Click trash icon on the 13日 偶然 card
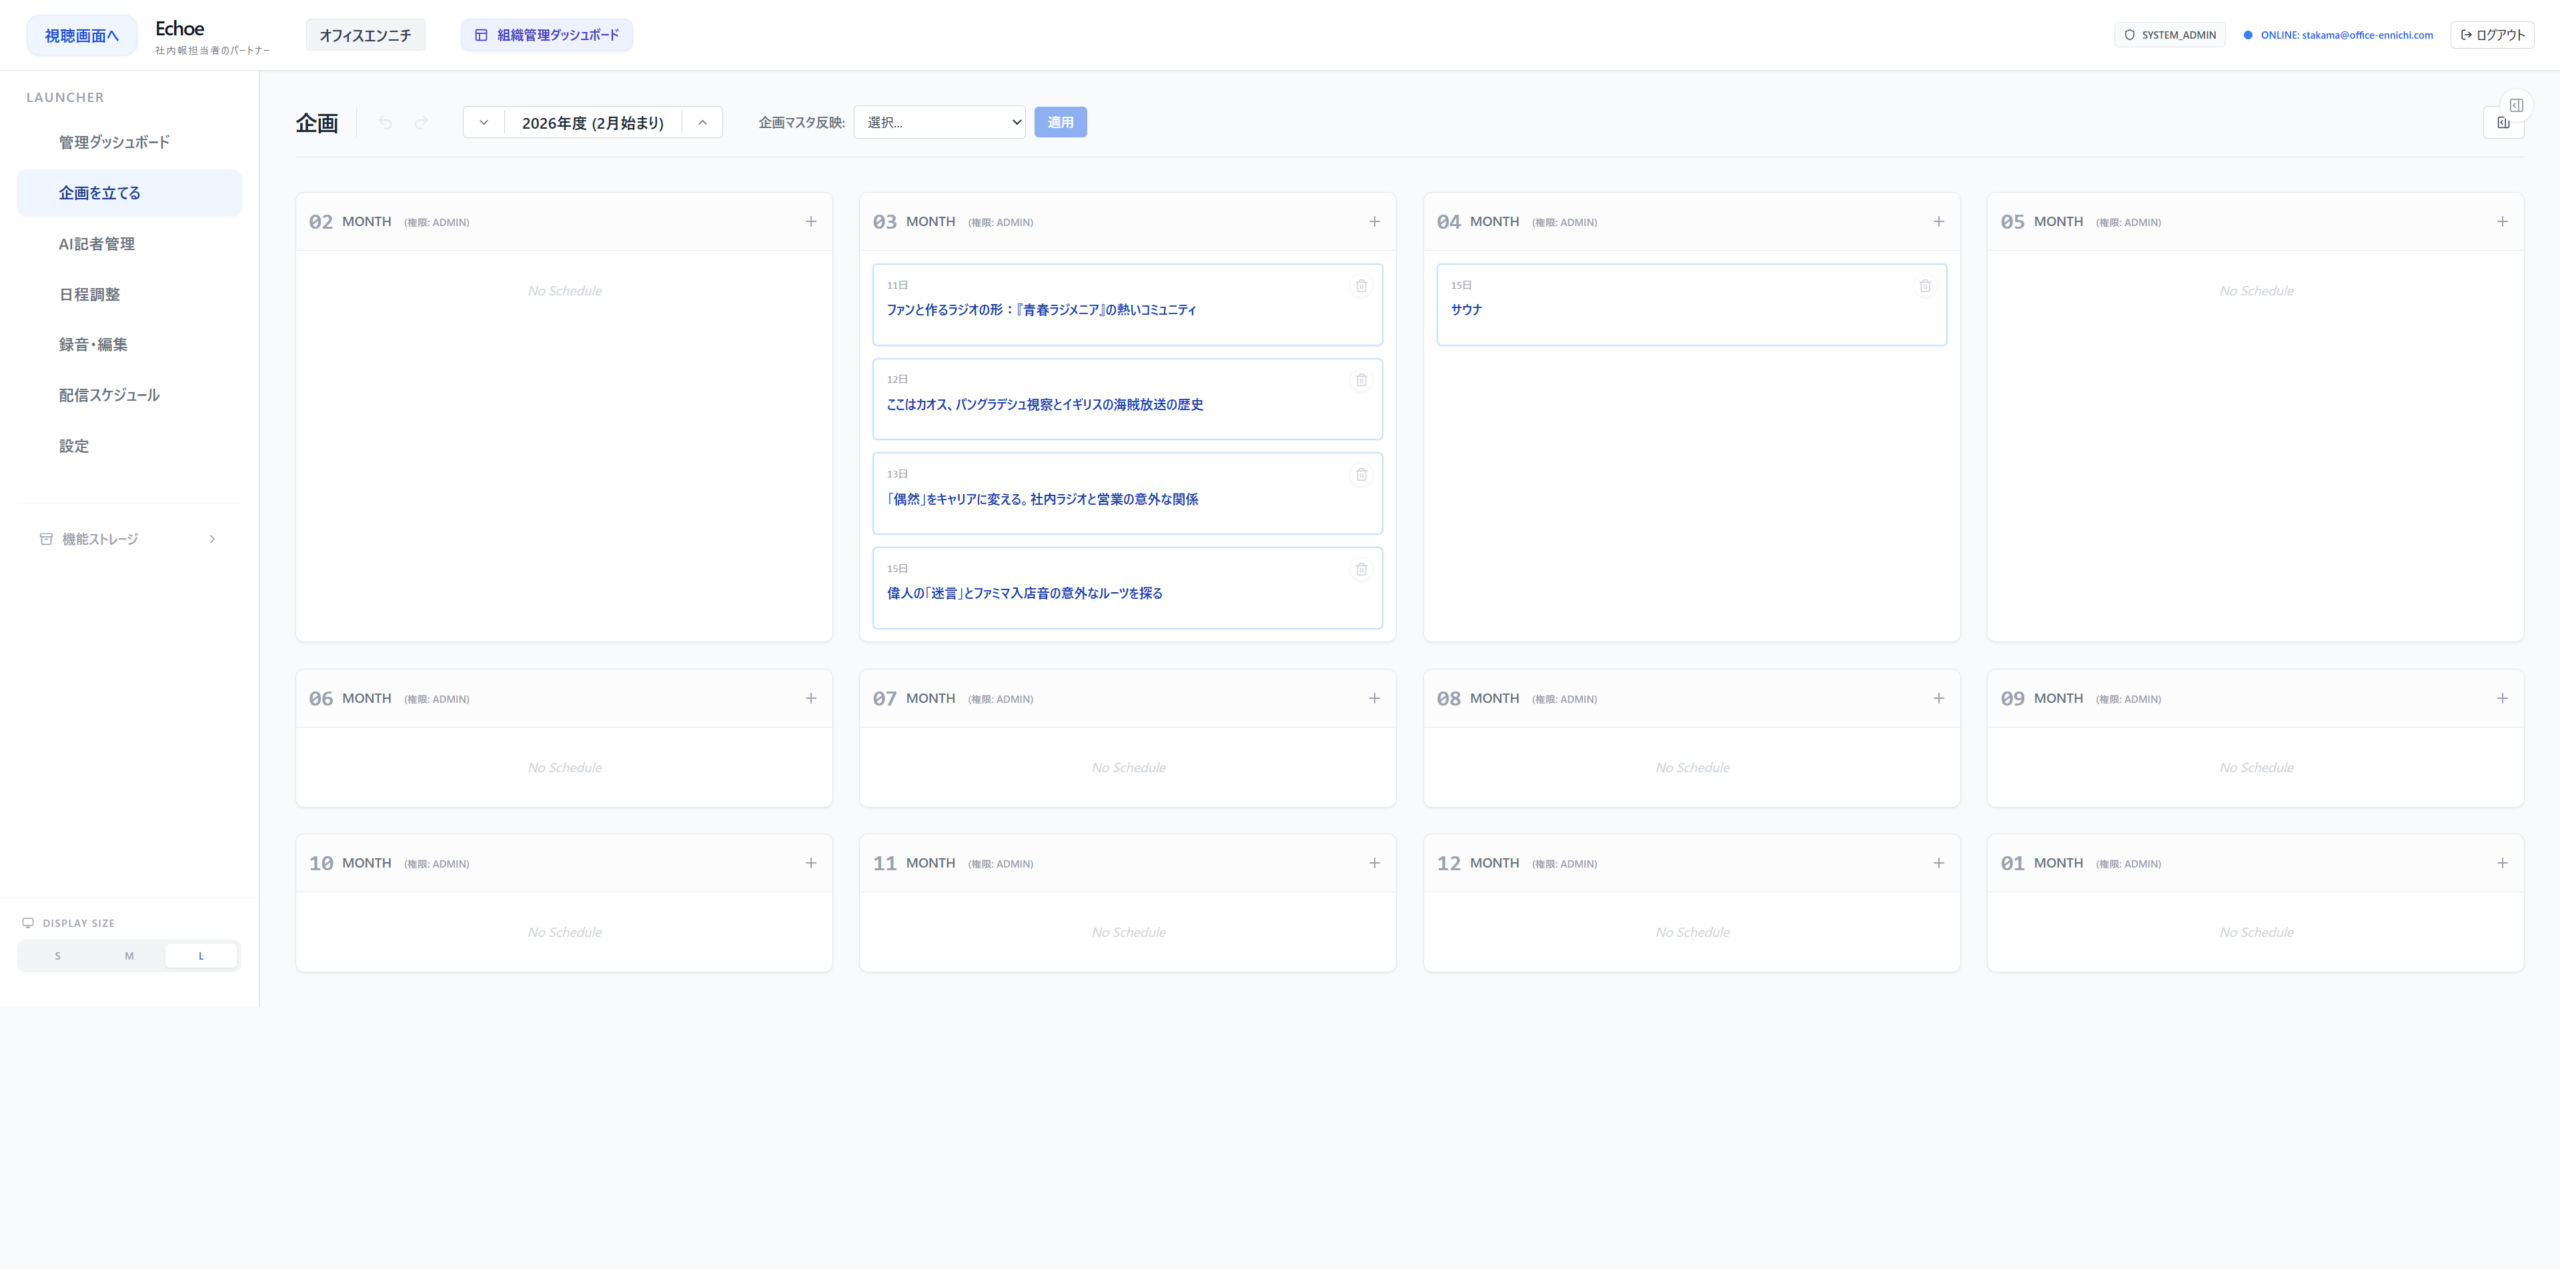The image size is (2560, 1269). [1361, 476]
